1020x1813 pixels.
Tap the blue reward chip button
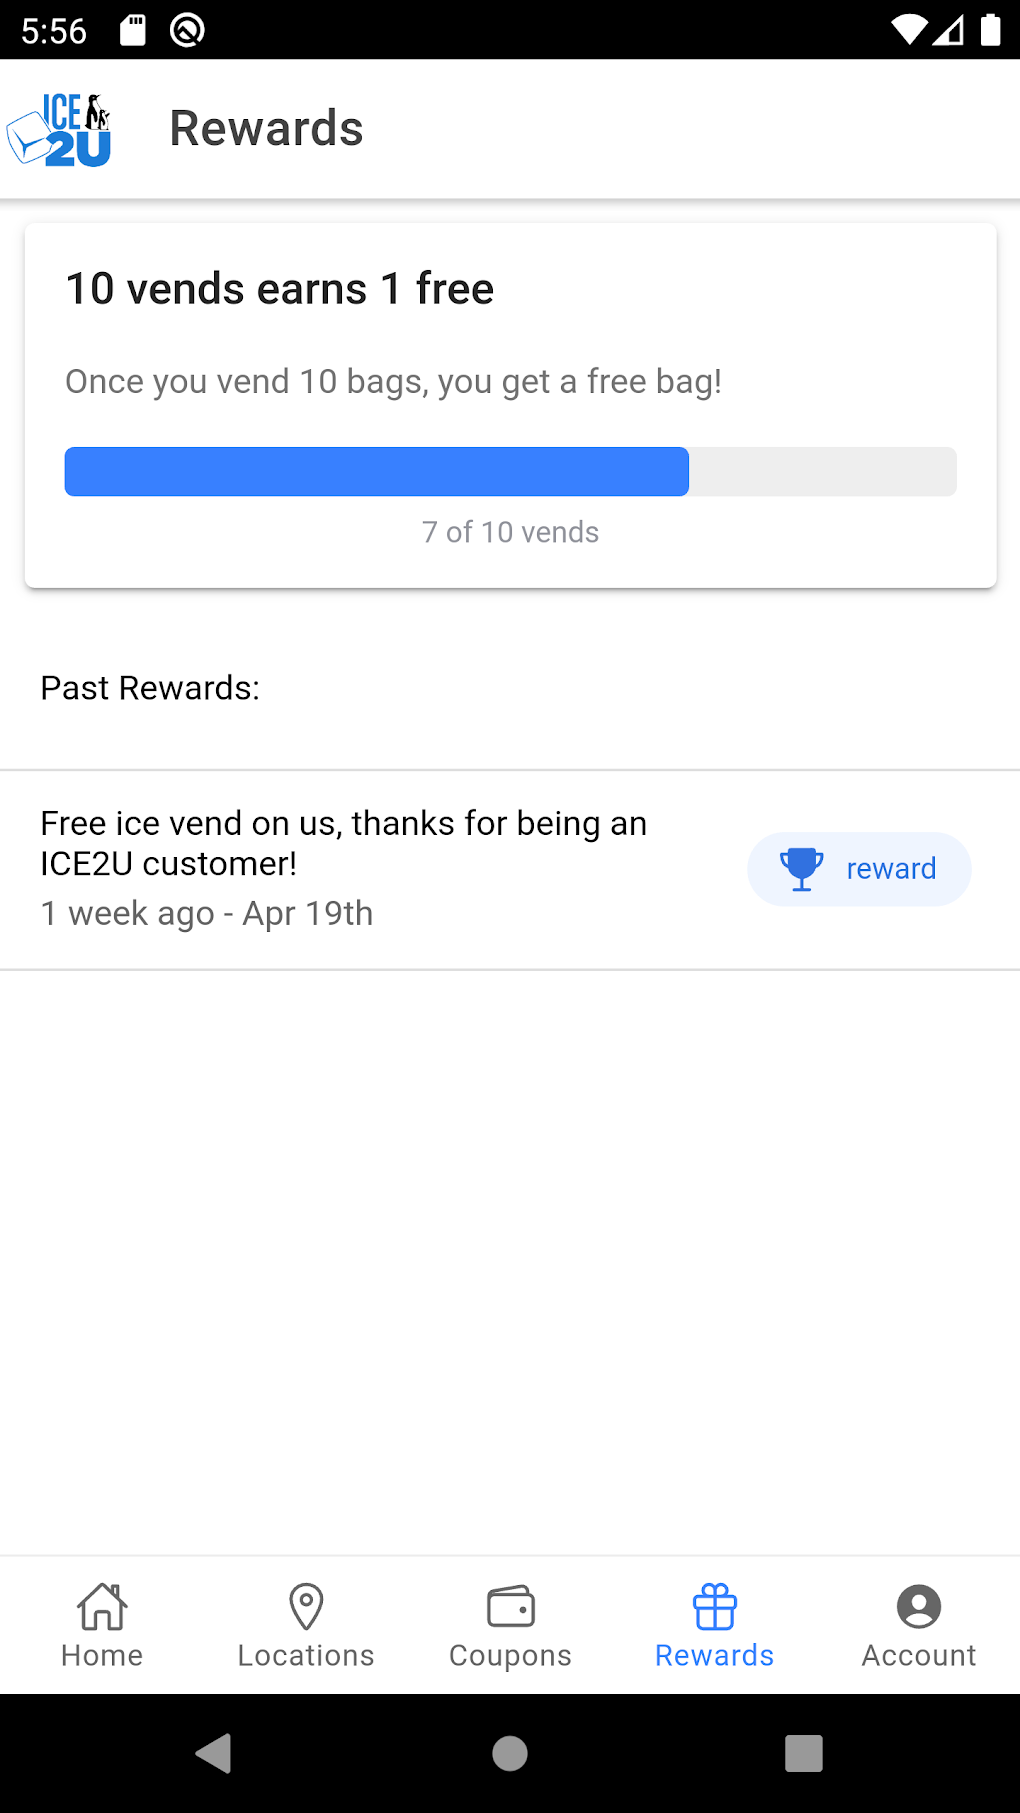tap(859, 869)
